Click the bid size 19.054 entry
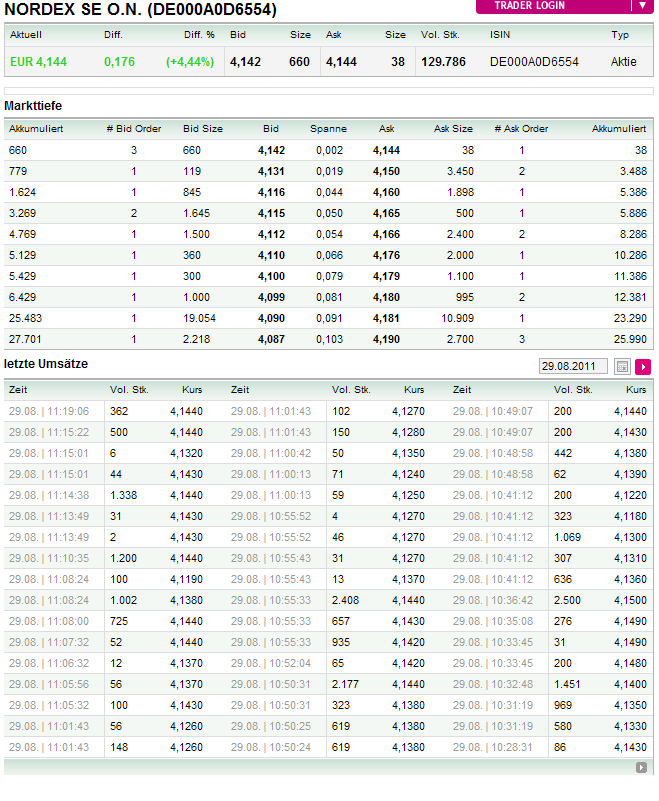659x801 pixels. pyautogui.click(x=199, y=318)
